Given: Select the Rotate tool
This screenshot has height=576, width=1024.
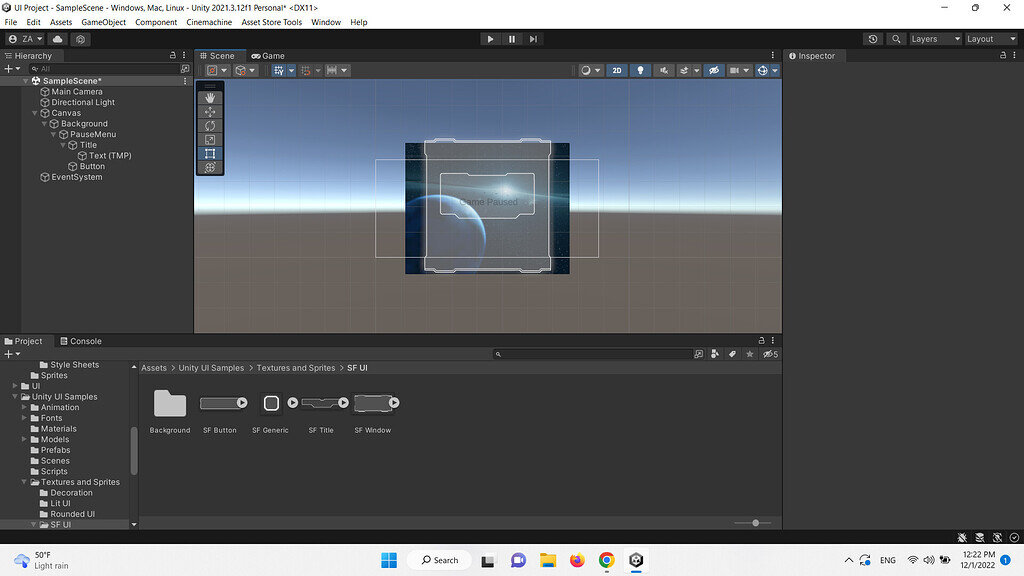Looking at the screenshot, I should pyautogui.click(x=209, y=125).
